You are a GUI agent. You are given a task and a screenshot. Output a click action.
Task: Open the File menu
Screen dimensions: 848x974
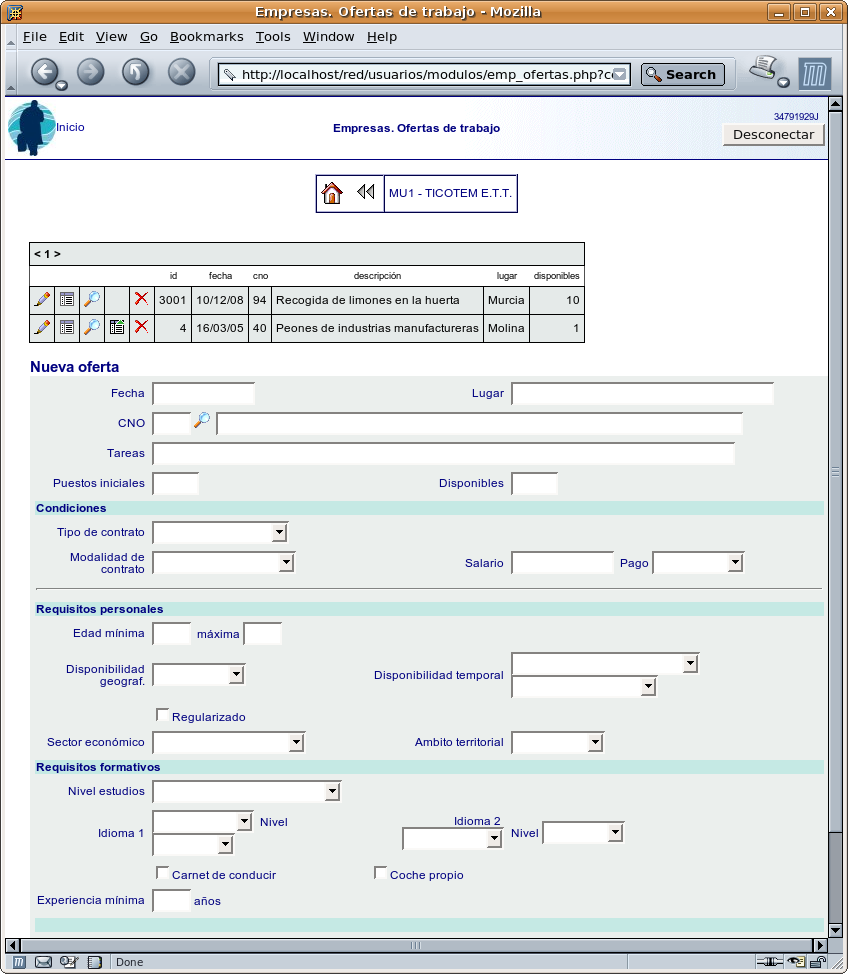coord(35,37)
